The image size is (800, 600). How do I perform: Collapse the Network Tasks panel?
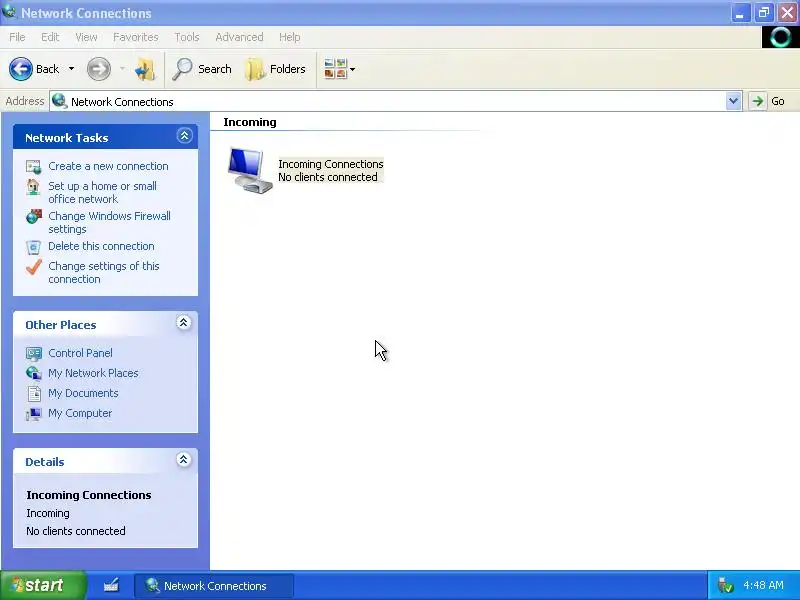click(184, 136)
